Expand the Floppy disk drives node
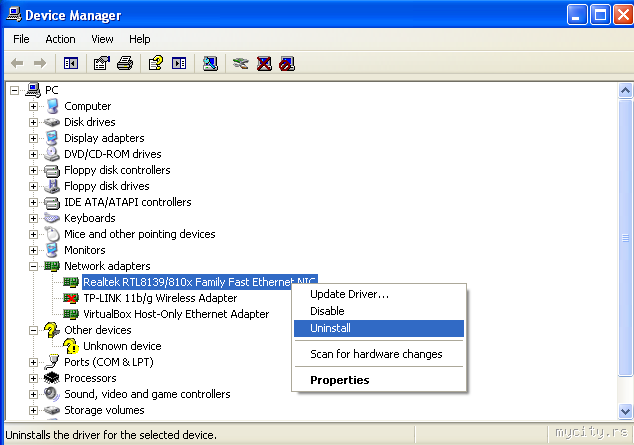 (34, 186)
